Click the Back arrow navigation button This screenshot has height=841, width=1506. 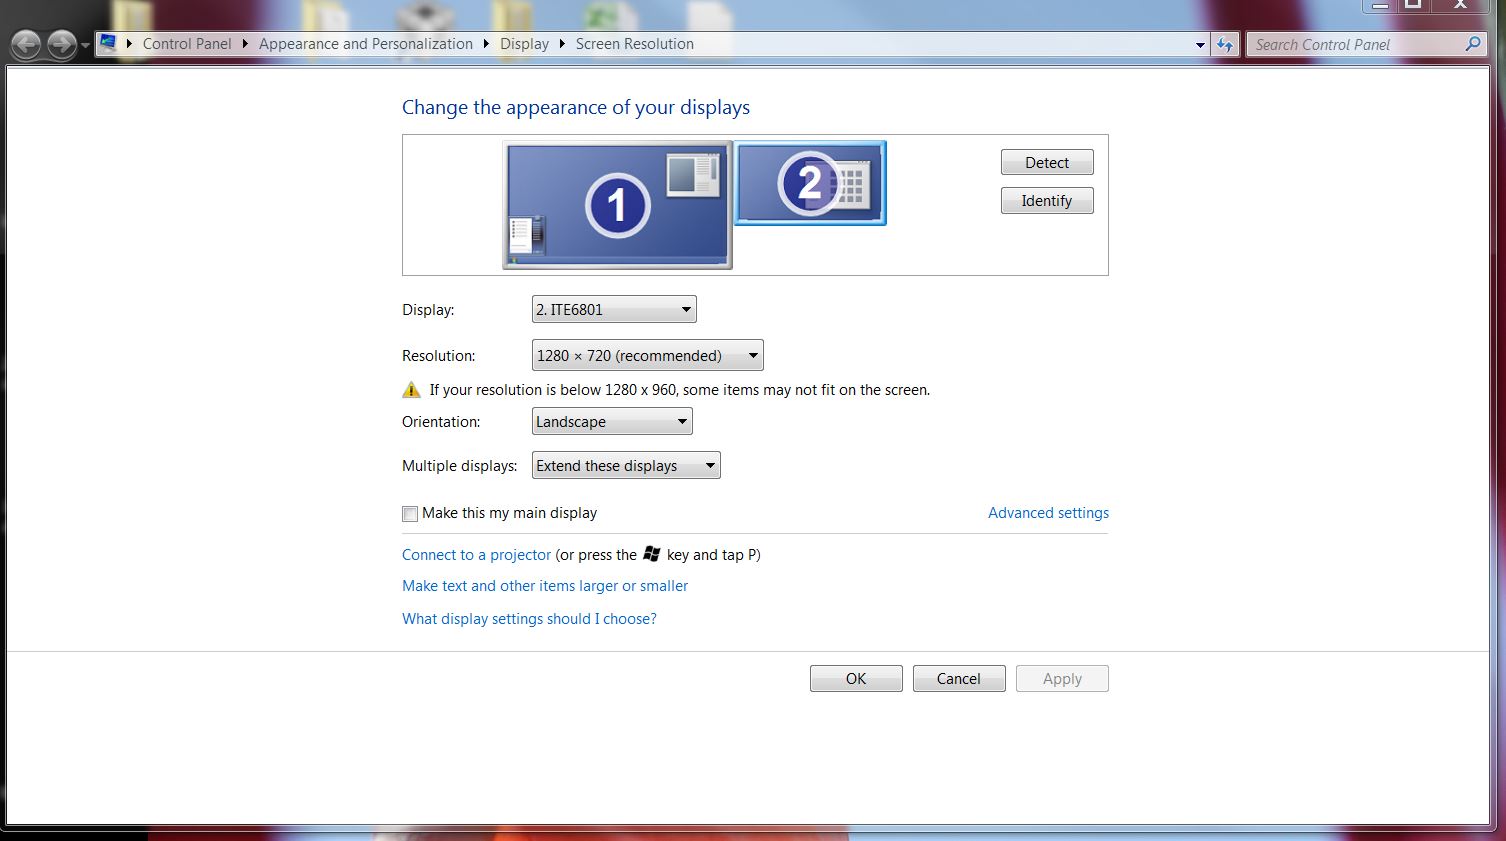[x=27, y=45]
